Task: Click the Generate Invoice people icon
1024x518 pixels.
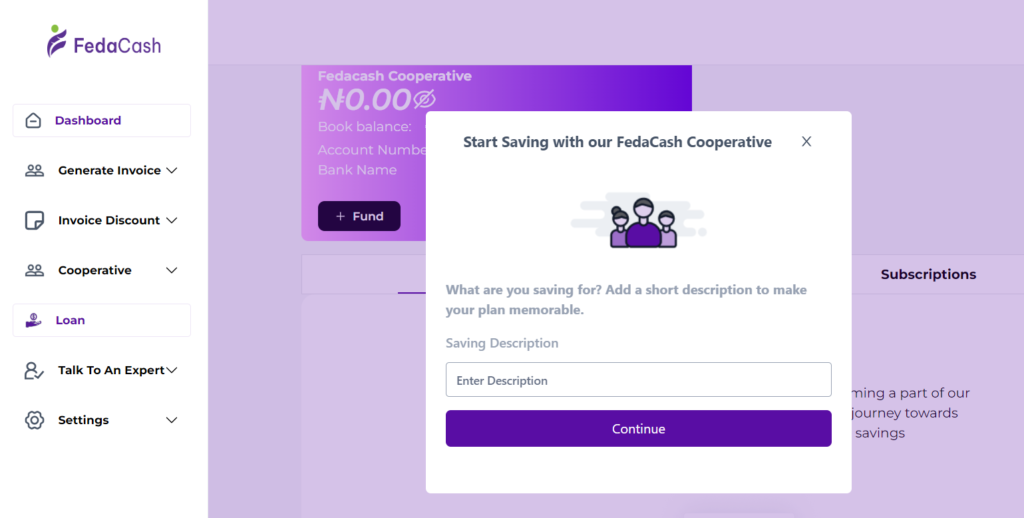Action: click(x=34, y=171)
